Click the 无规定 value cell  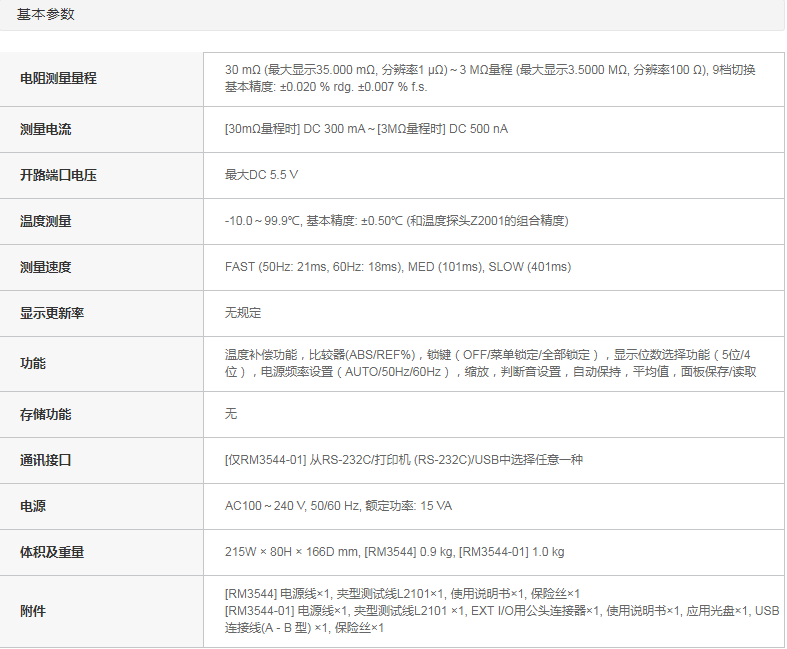[x=243, y=313]
